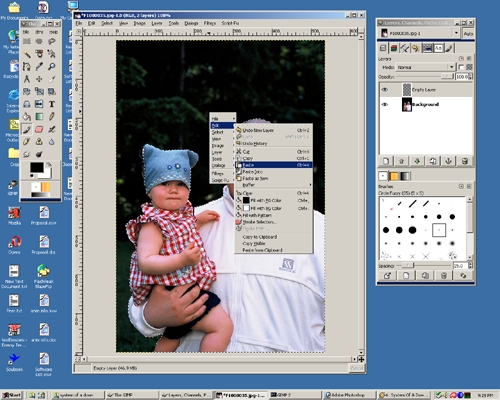Choose Stroke Selection in the Edit submenu
500x400 pixels.
coord(274,222)
